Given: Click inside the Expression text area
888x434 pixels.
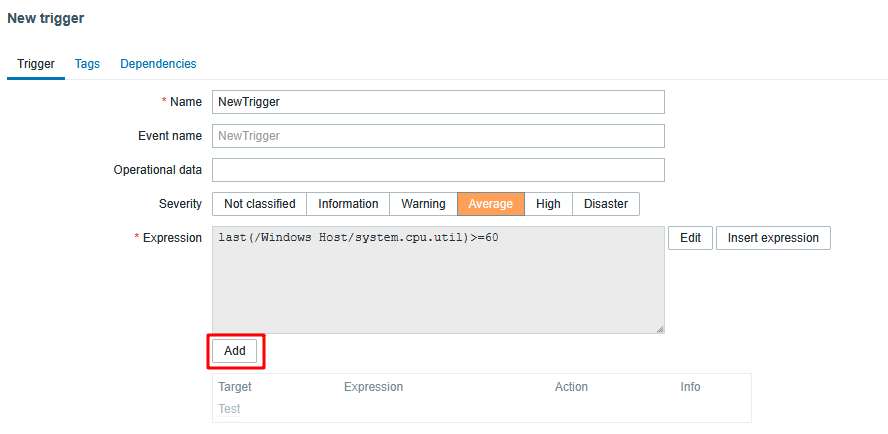Looking at the screenshot, I should [x=438, y=280].
